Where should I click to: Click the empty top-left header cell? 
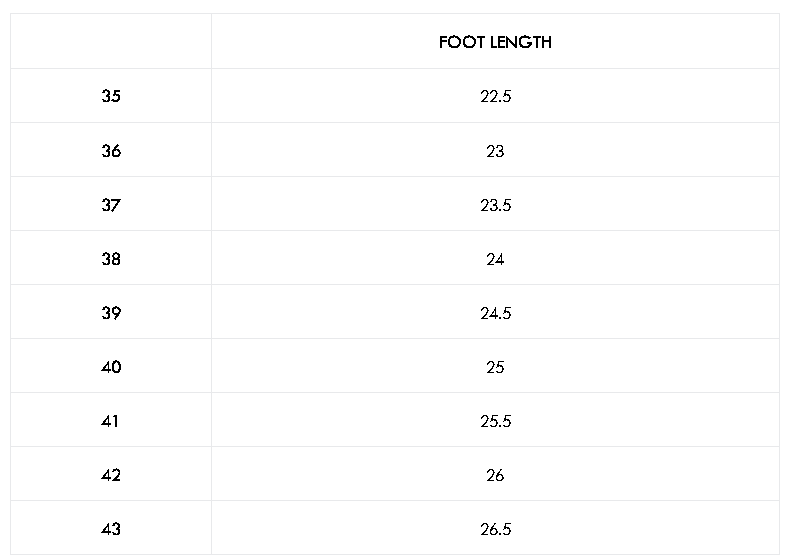click(x=111, y=41)
